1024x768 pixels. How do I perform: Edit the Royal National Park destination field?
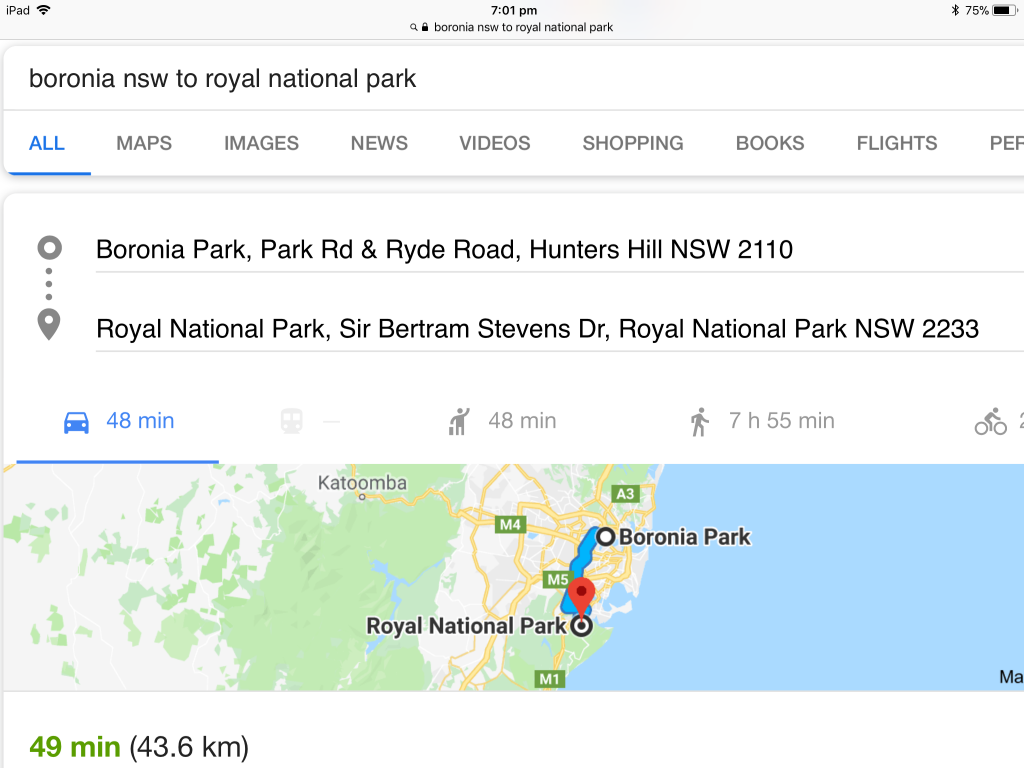pos(537,328)
